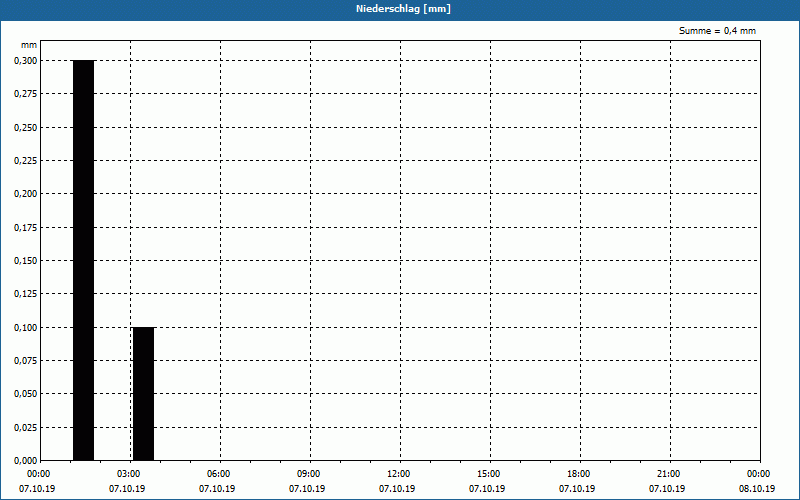The width and height of the screenshot is (800, 500).
Task: Select the 0,250 y-axis tick label
Action: 25,127
